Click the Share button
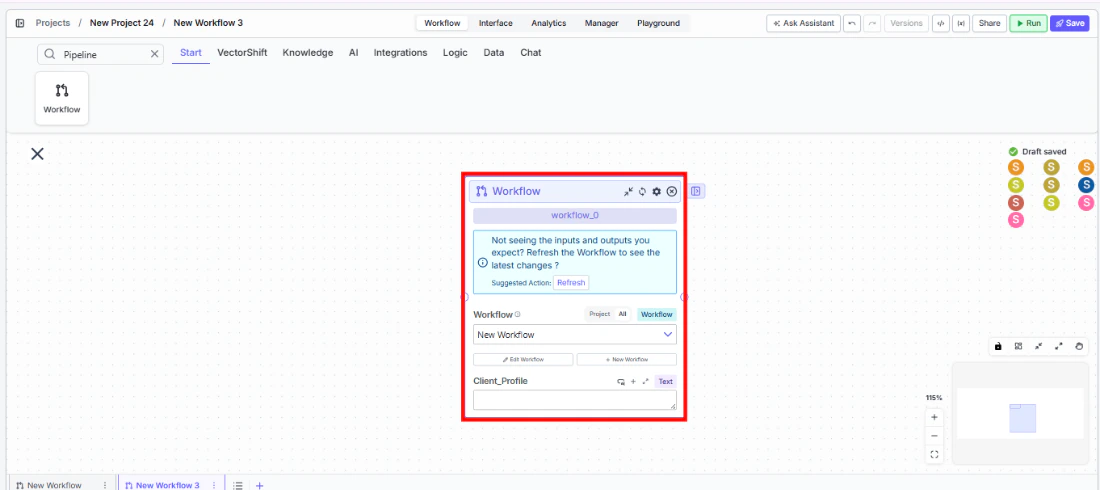The height and width of the screenshot is (490, 1100). point(989,23)
